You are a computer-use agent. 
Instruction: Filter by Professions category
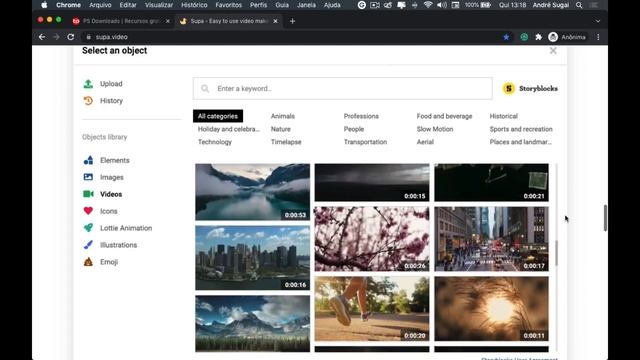(x=361, y=116)
